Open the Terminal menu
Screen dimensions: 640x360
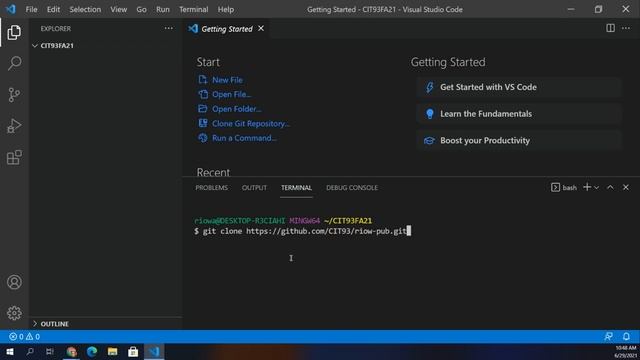click(x=193, y=9)
